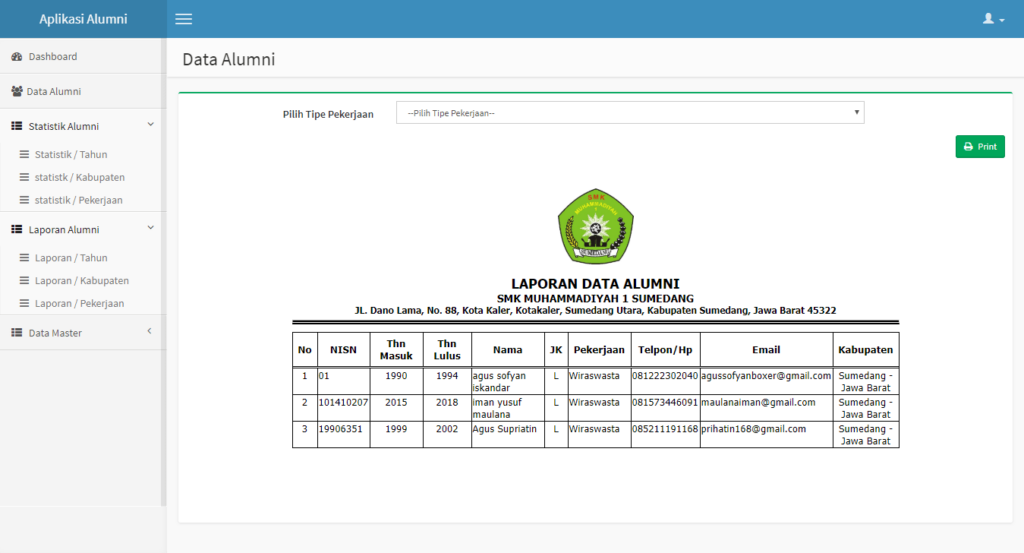Click the Aplikasi Alumni brand link

(x=83, y=19)
